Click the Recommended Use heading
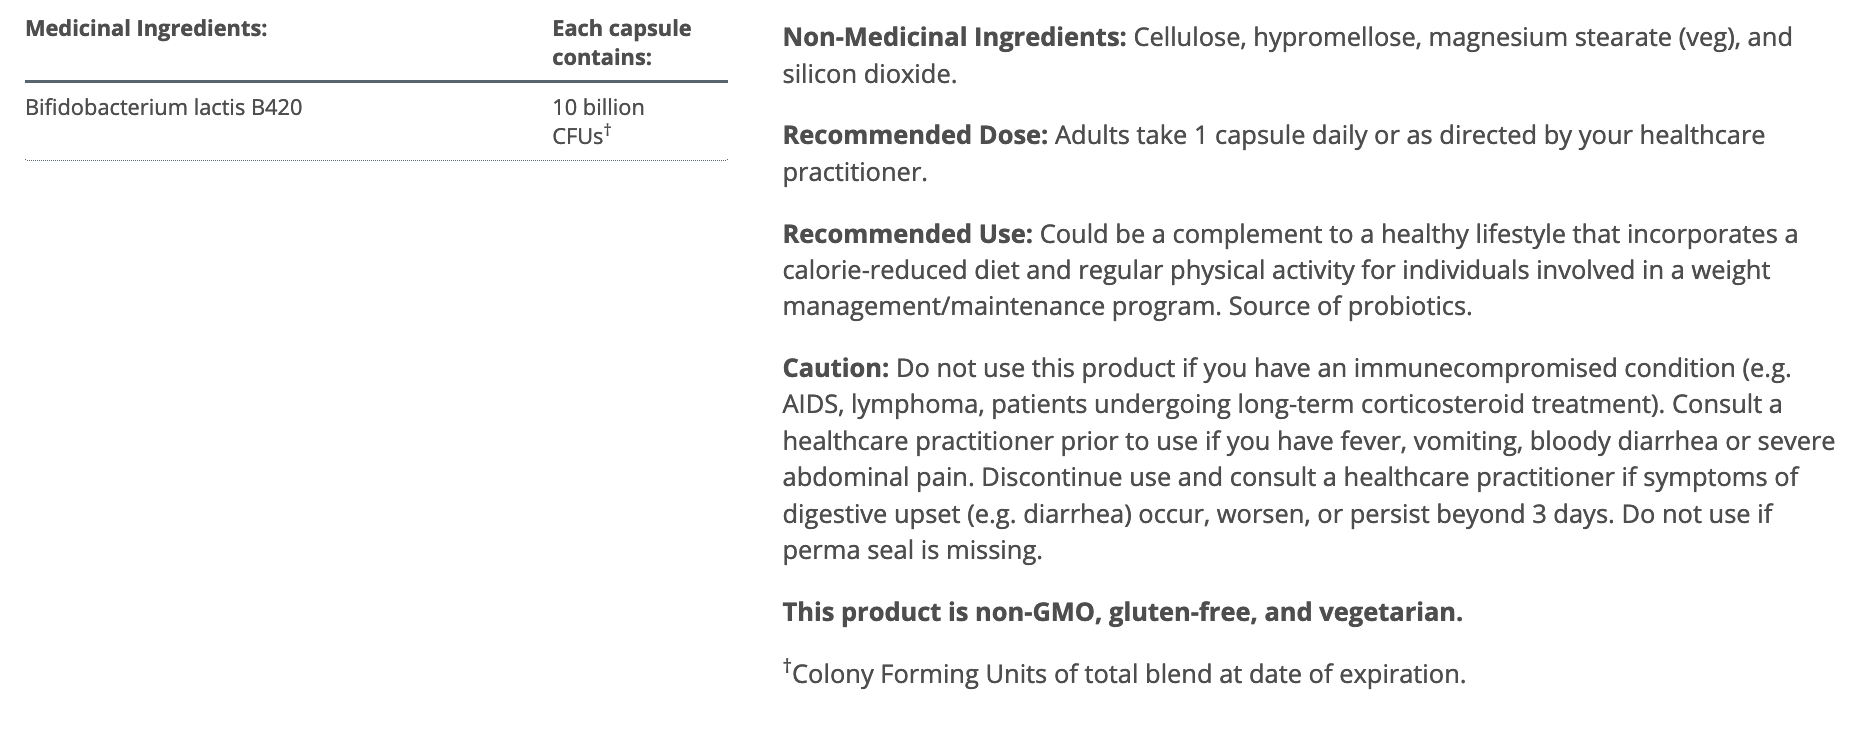1862x734 pixels. (906, 234)
